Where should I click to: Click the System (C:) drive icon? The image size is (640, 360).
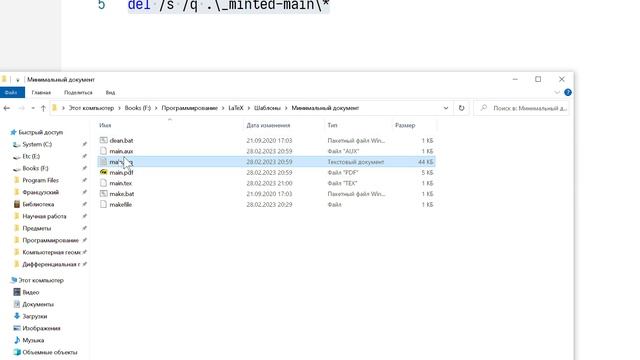pyautogui.click(x=16, y=144)
